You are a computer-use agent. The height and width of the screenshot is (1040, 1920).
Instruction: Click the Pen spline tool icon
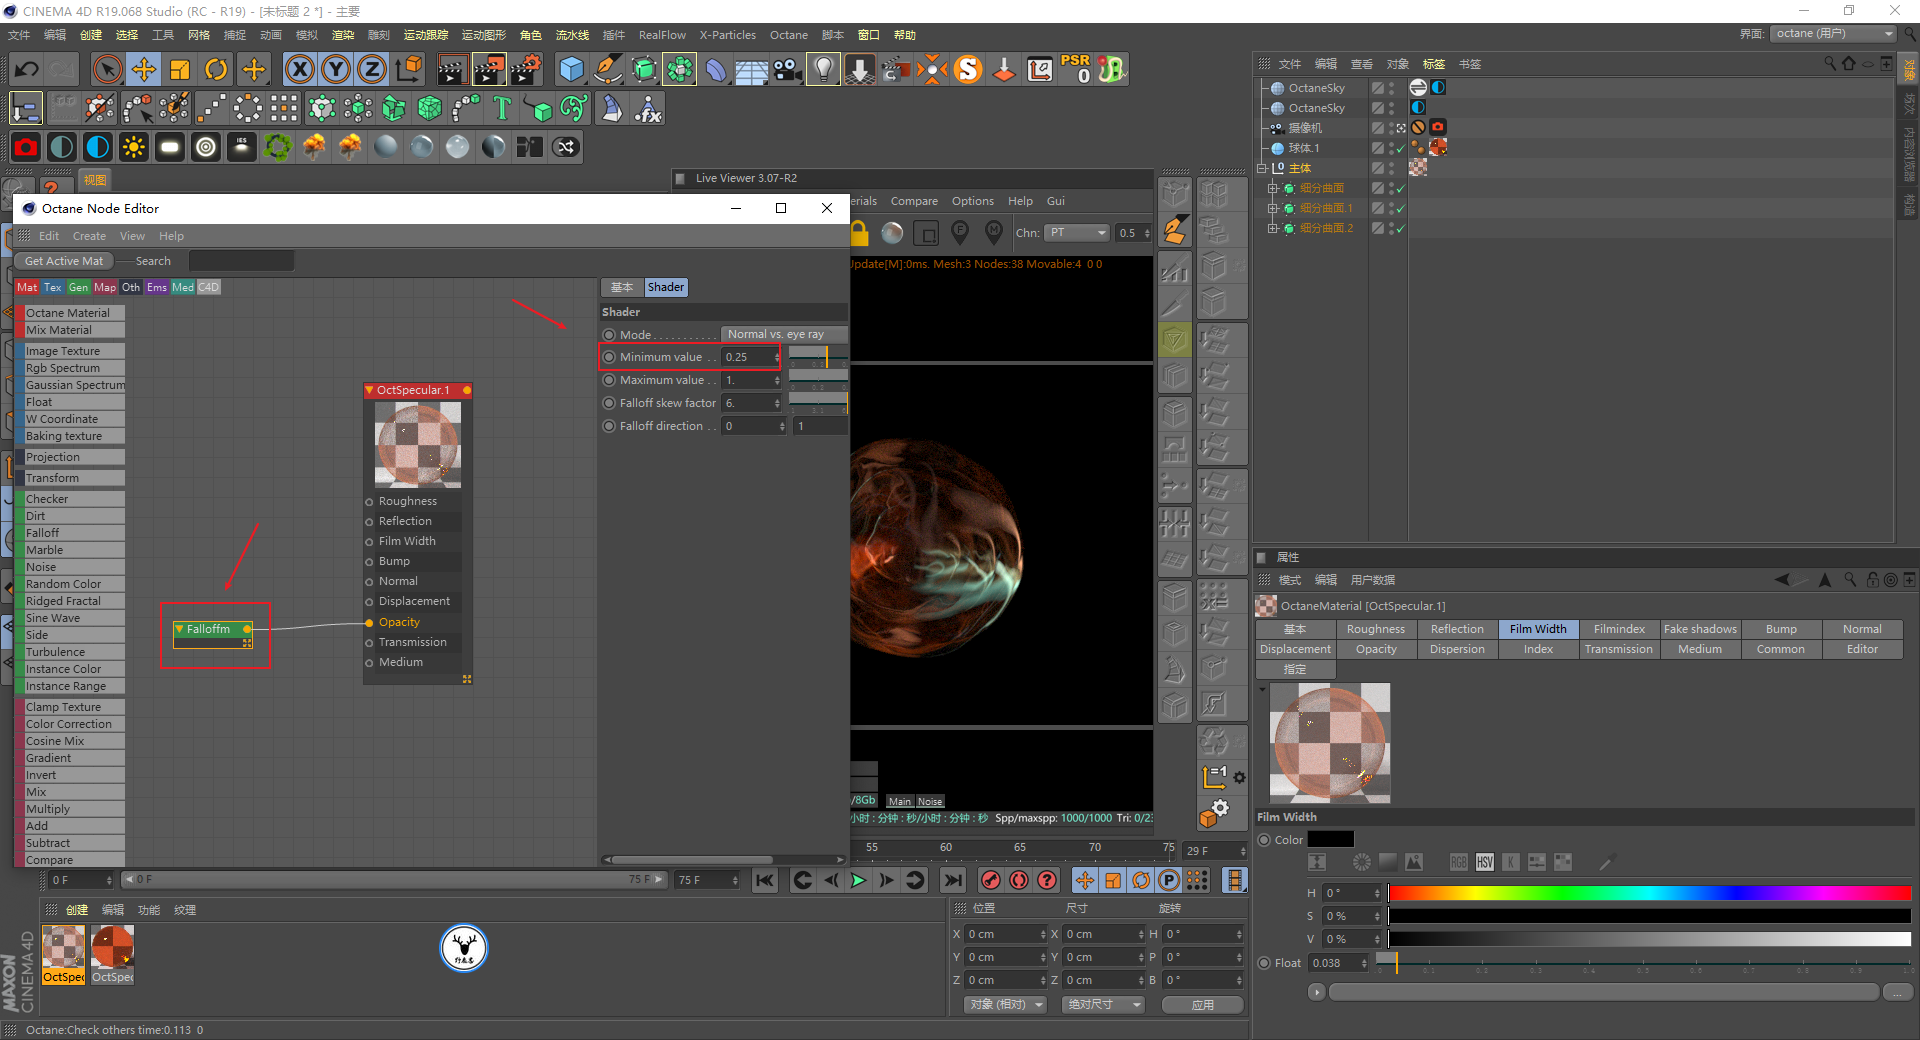pyautogui.click(x=608, y=69)
